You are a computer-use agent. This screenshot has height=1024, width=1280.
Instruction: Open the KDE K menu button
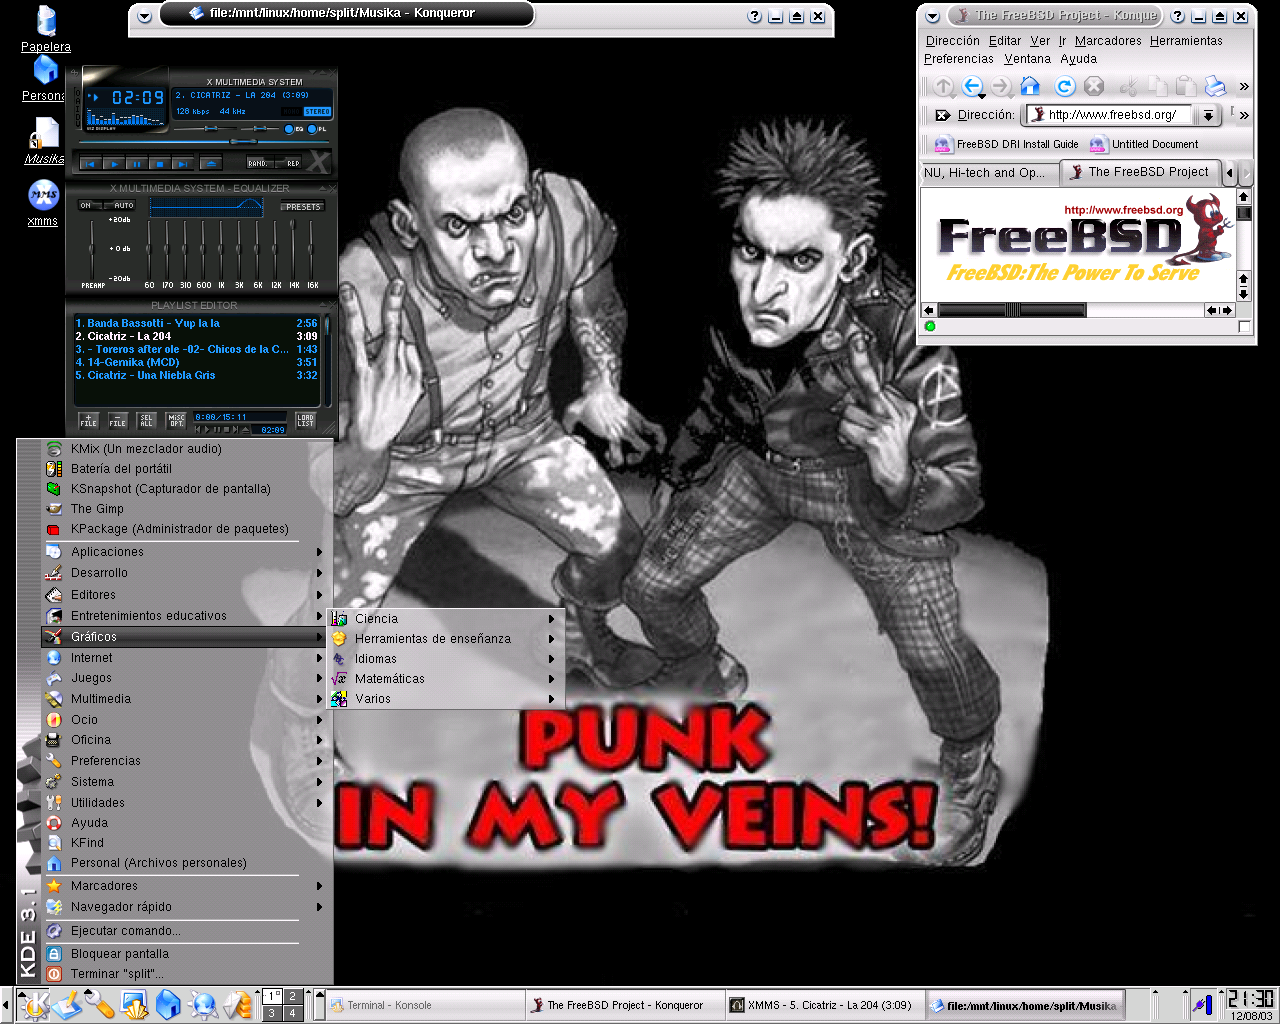[34, 1004]
